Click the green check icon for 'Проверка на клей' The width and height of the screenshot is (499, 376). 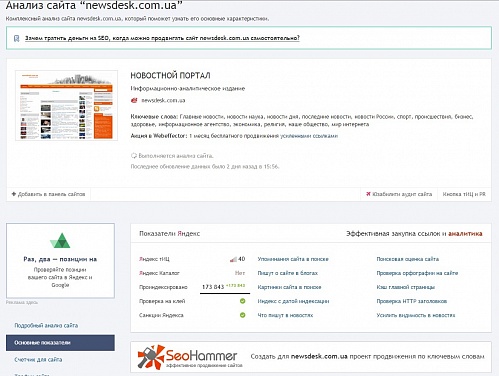(243, 301)
